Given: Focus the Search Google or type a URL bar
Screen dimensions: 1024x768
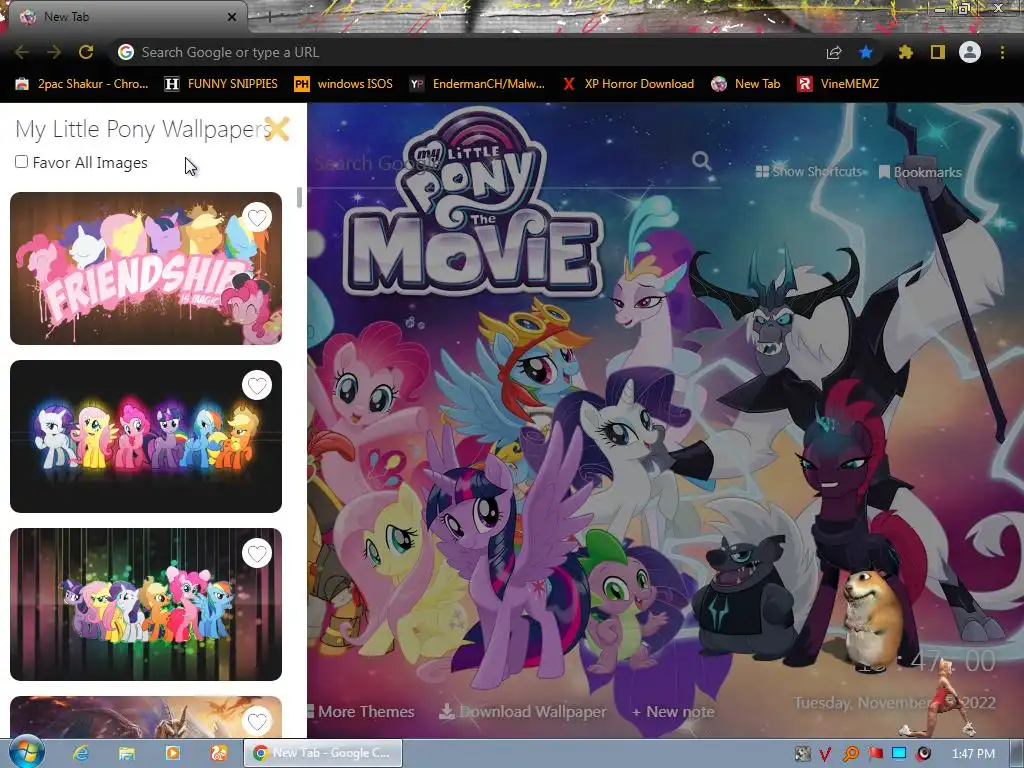Looking at the screenshot, I should tap(470, 52).
